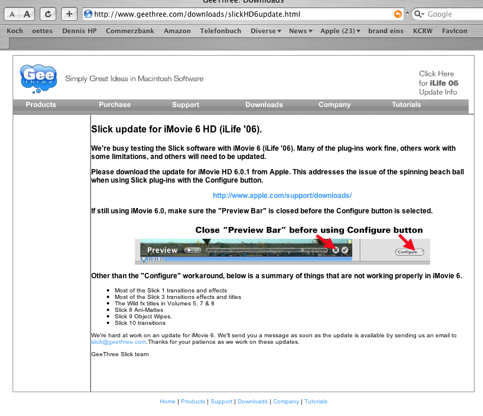This screenshot has width=483, height=416.
Task: Click the Configure button in the image
Action: coord(409,252)
